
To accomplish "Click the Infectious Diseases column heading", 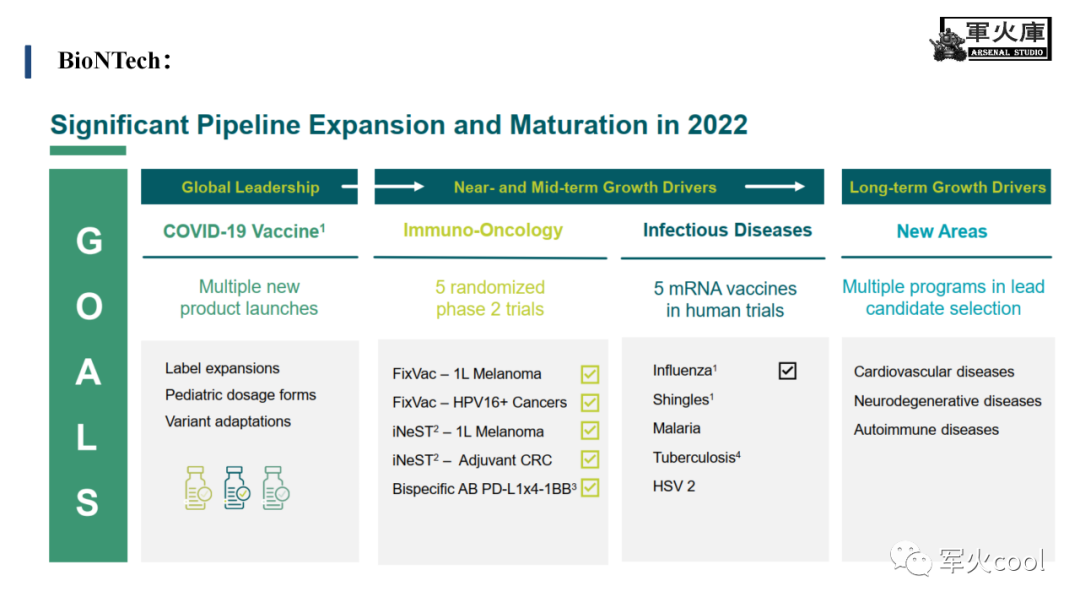I will [727, 230].
